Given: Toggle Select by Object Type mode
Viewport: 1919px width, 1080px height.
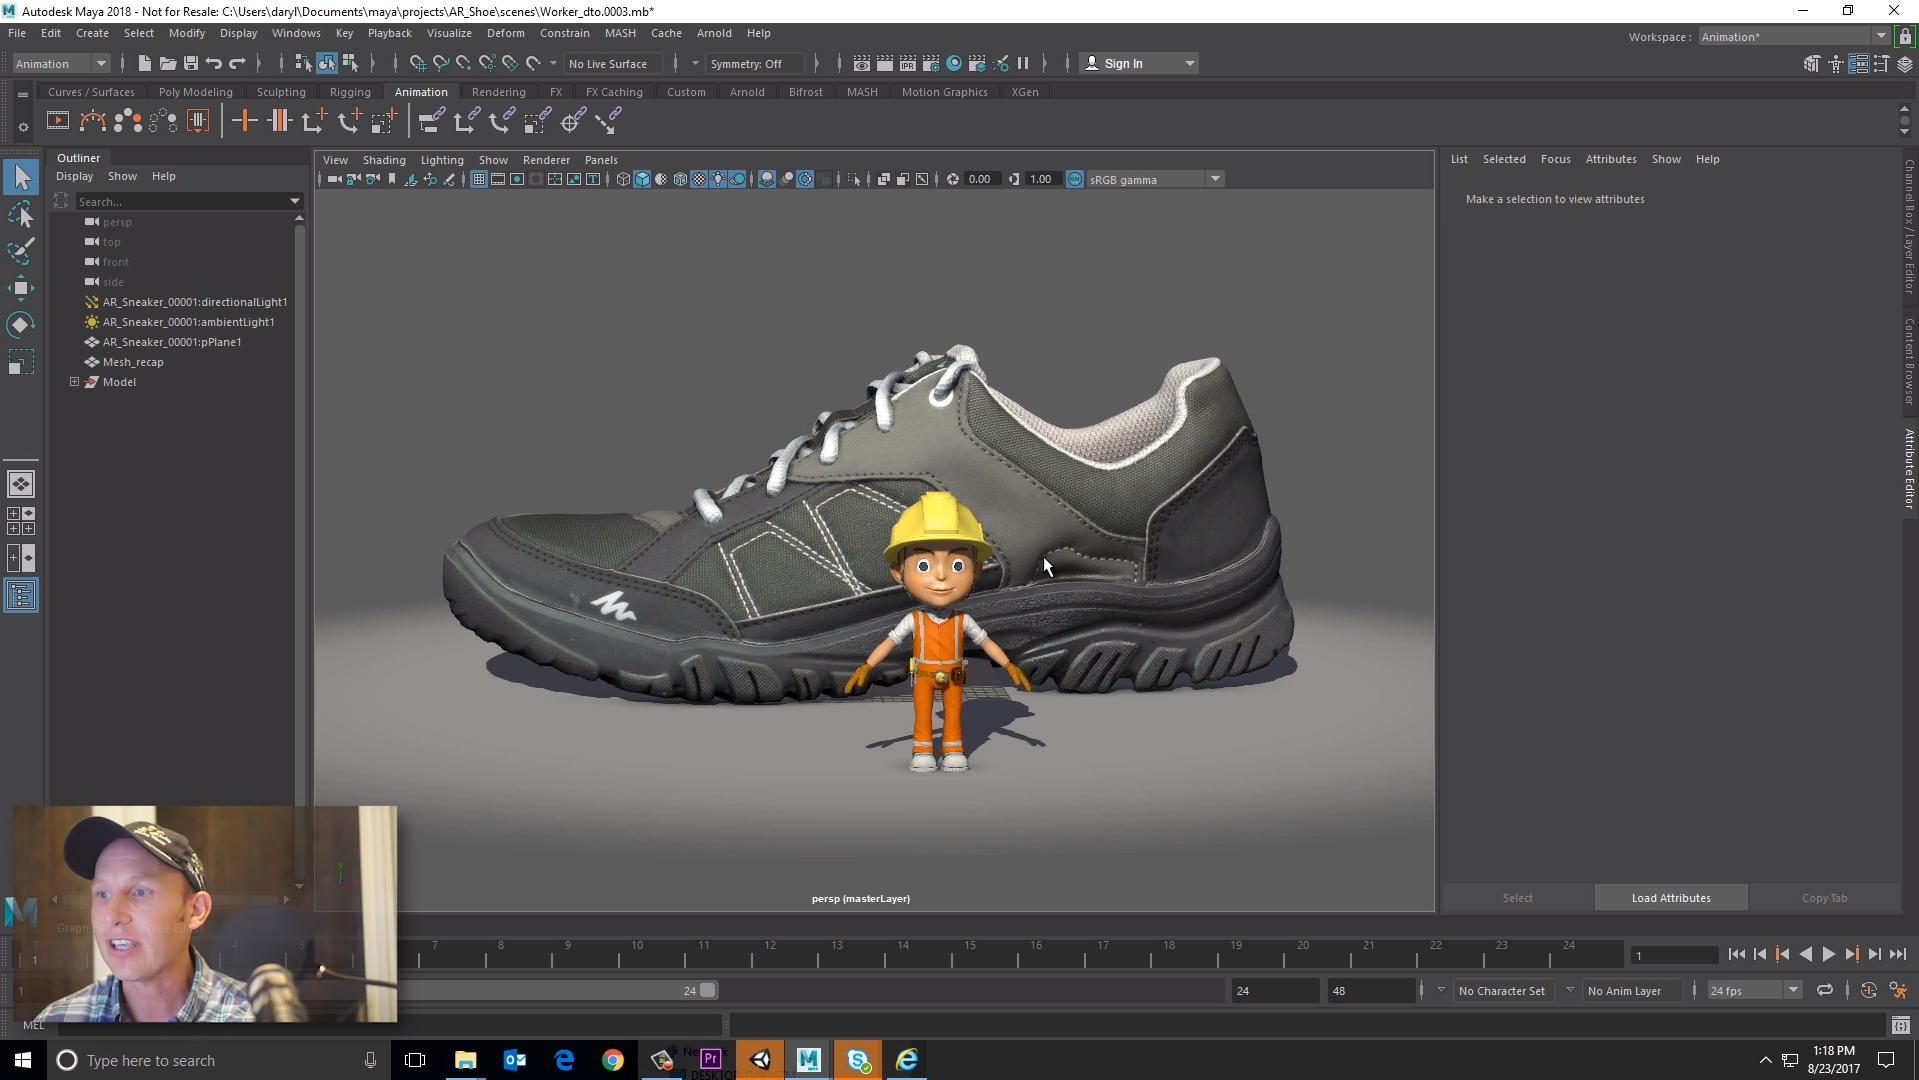Looking at the screenshot, I should pyautogui.click(x=326, y=63).
